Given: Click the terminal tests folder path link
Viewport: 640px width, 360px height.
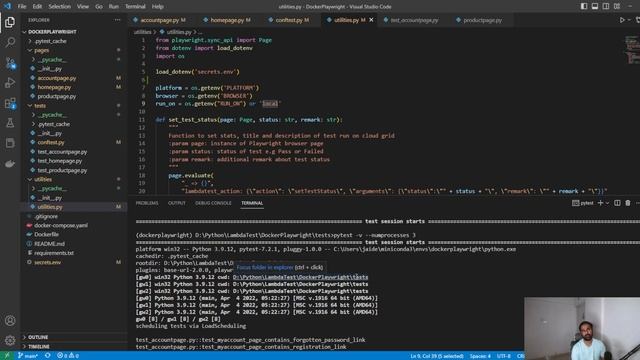Looking at the screenshot, I should [x=300, y=277].
